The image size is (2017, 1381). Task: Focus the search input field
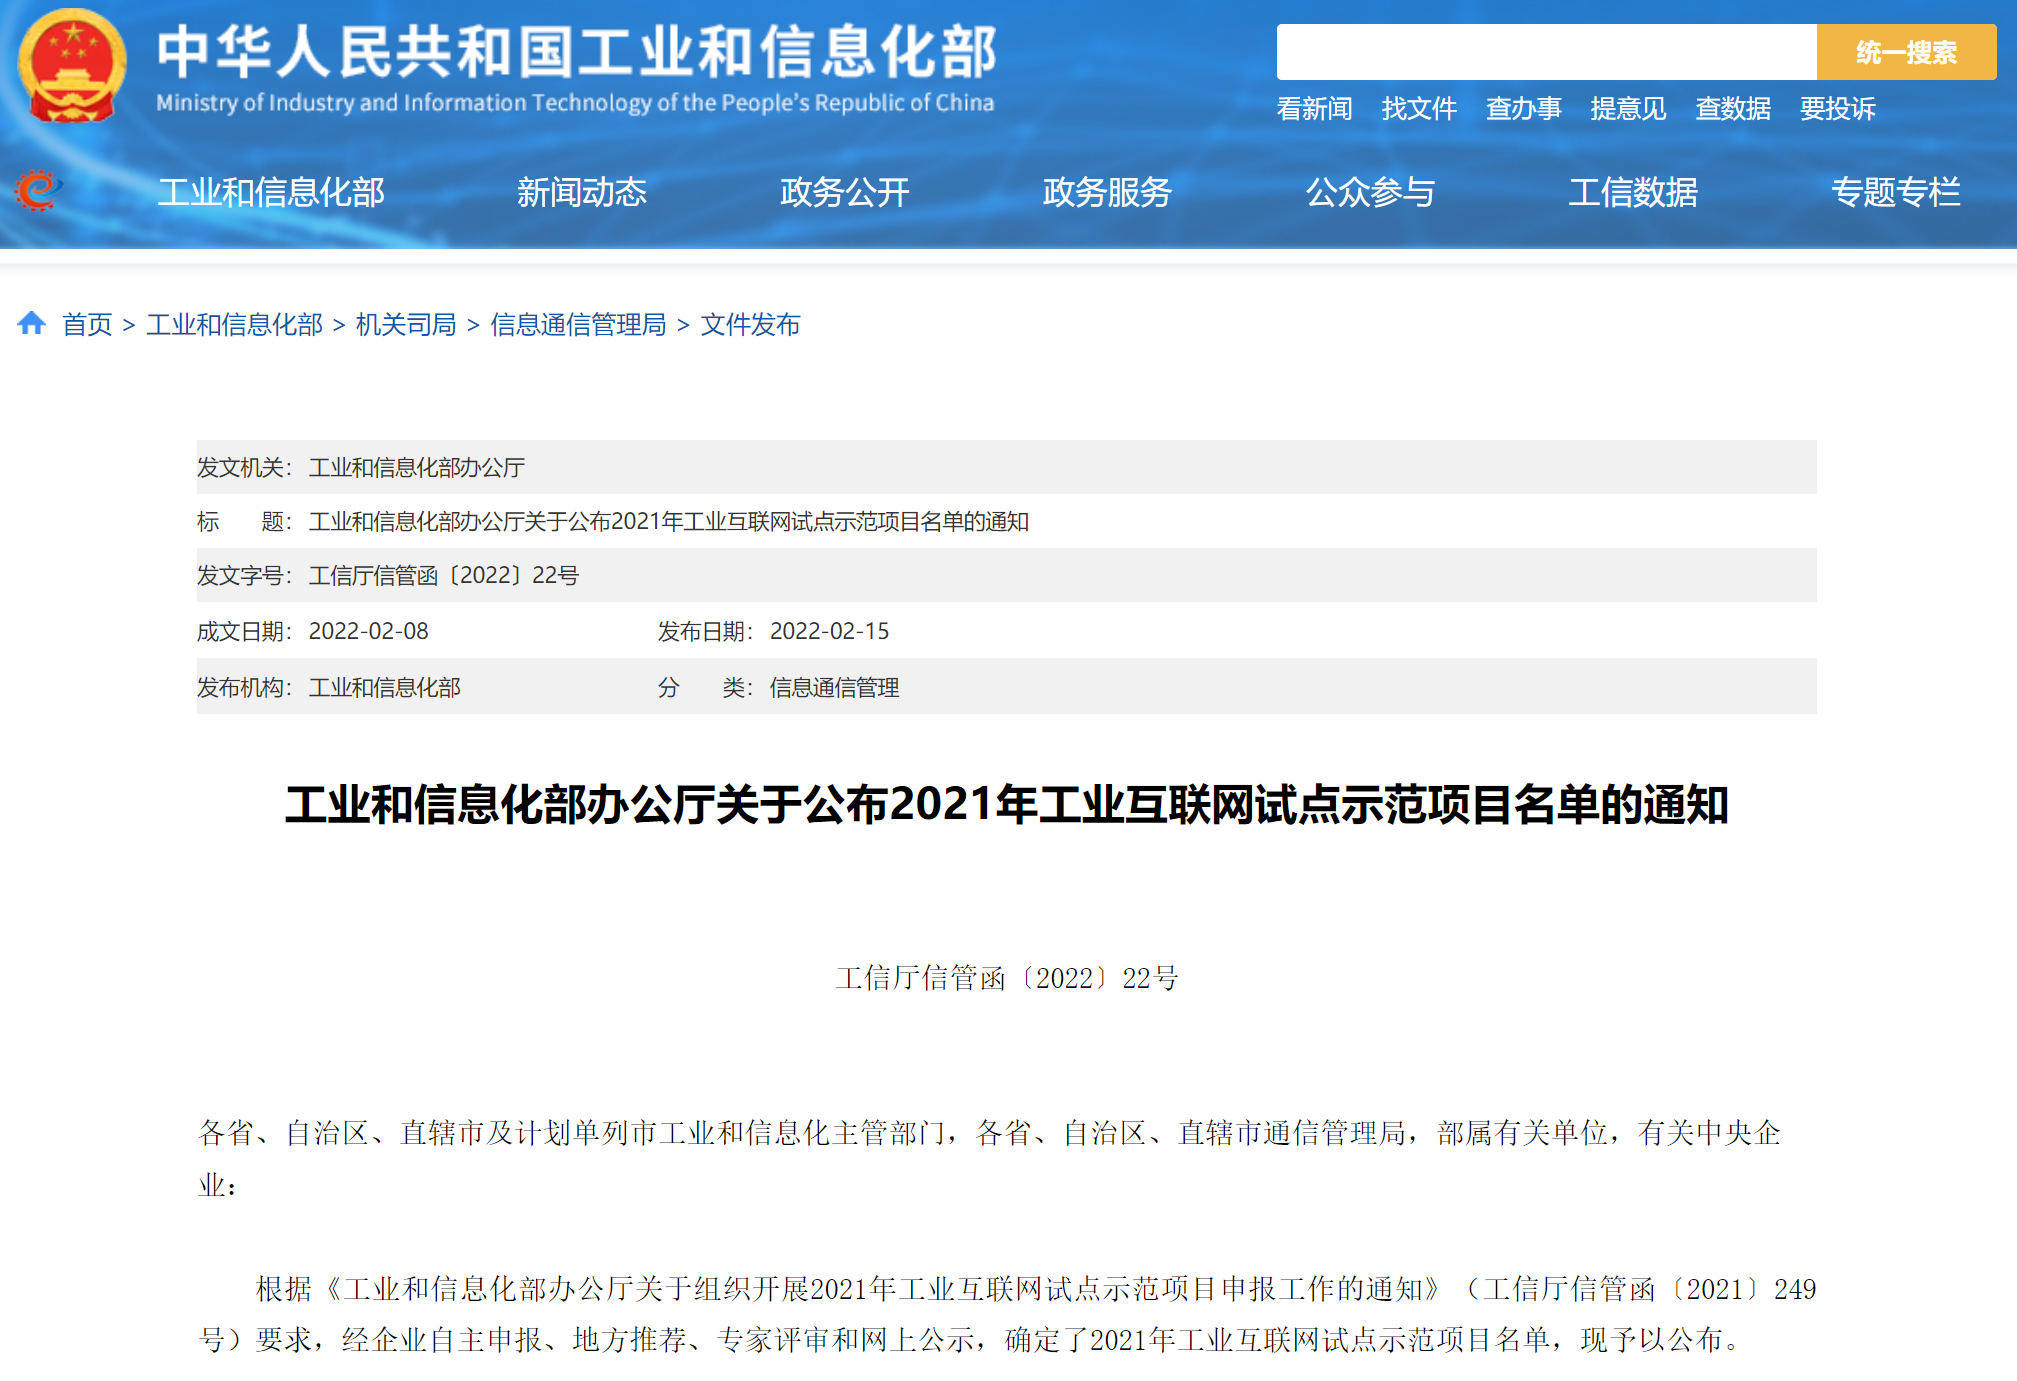[1545, 52]
